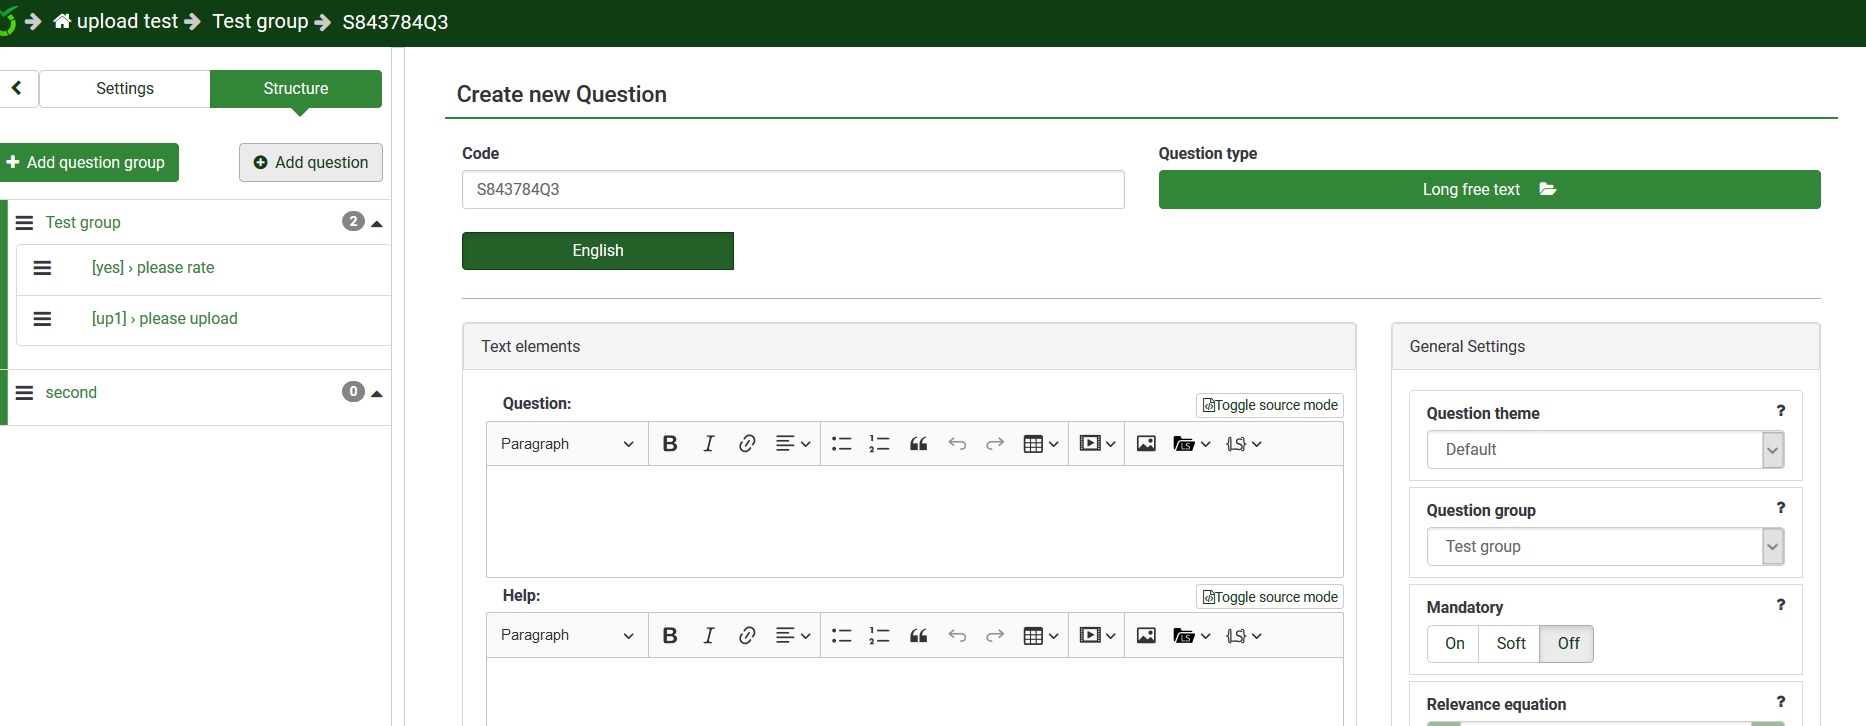Switch to Structure tab

pyautogui.click(x=295, y=89)
